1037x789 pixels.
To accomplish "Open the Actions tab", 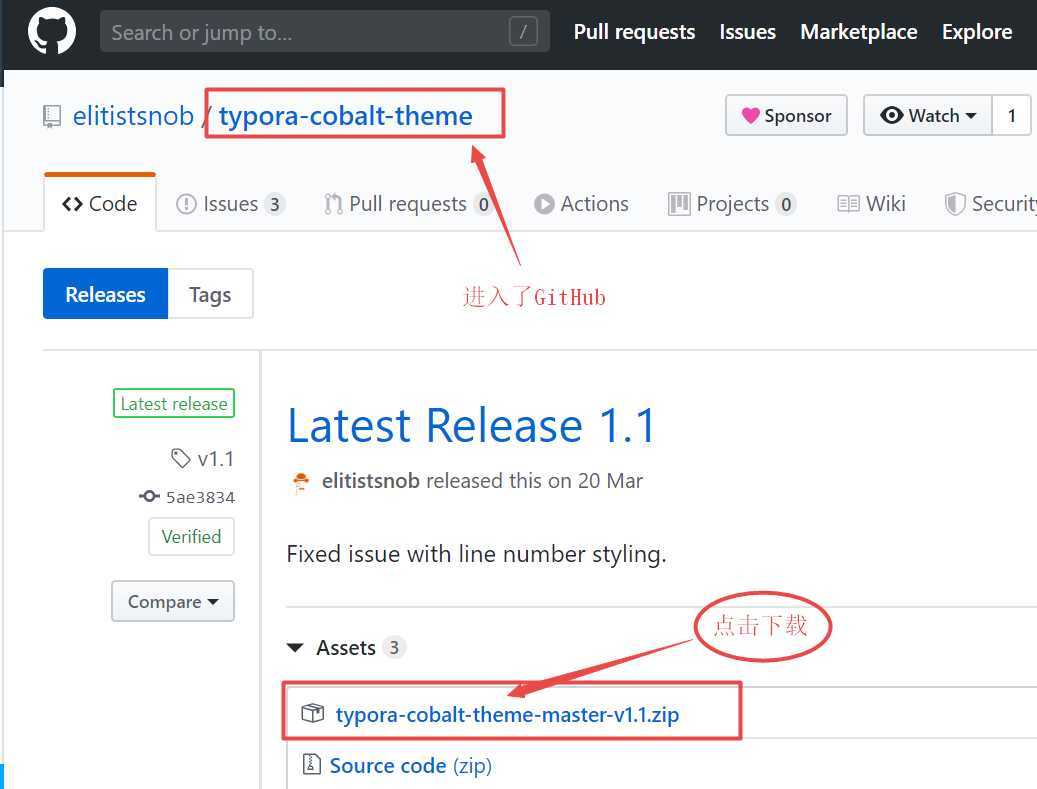I will [581, 204].
